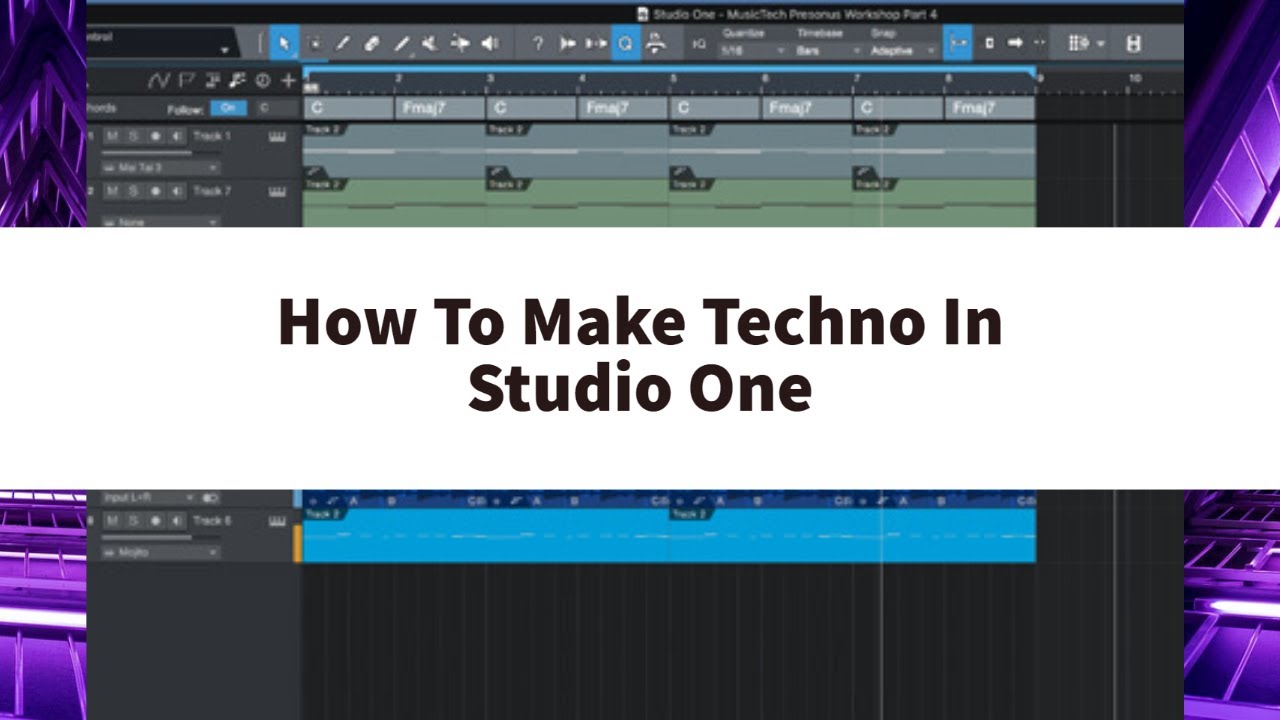The image size is (1280, 720).
Task: Select the Mute tool
Action: tap(429, 43)
